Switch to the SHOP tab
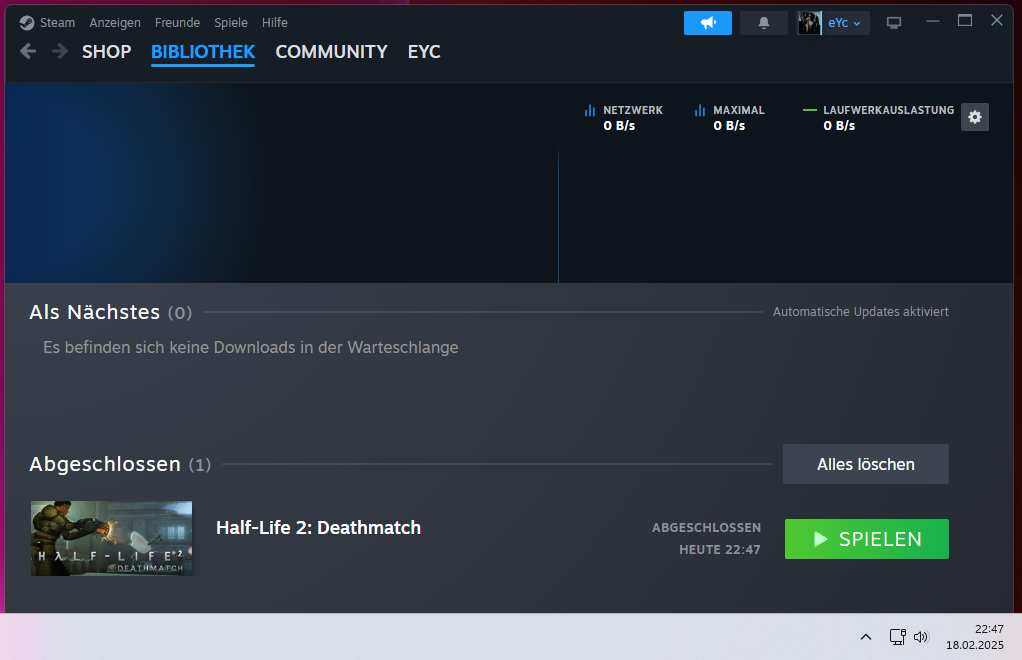 pos(106,52)
